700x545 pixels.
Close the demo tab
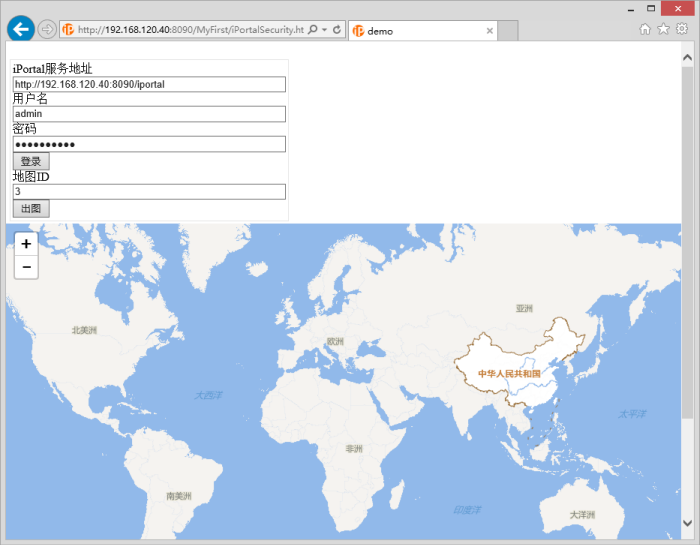pos(489,31)
